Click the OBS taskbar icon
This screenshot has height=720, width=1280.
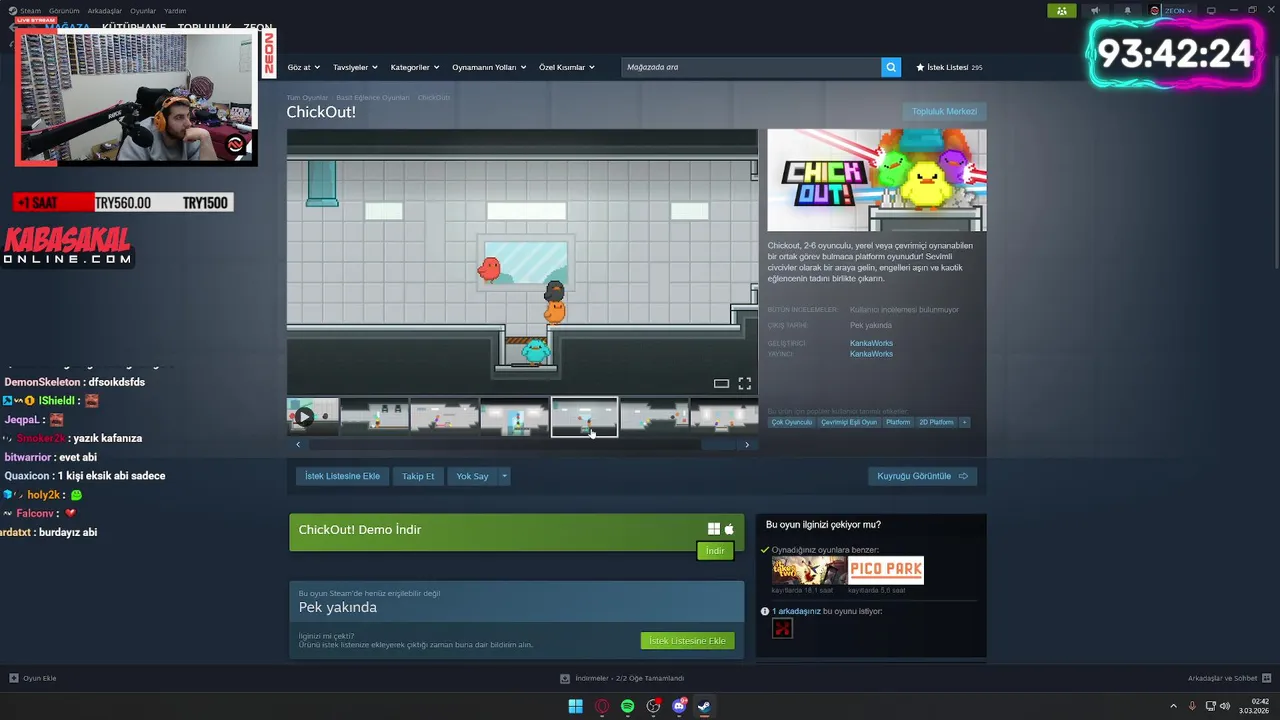click(x=653, y=706)
